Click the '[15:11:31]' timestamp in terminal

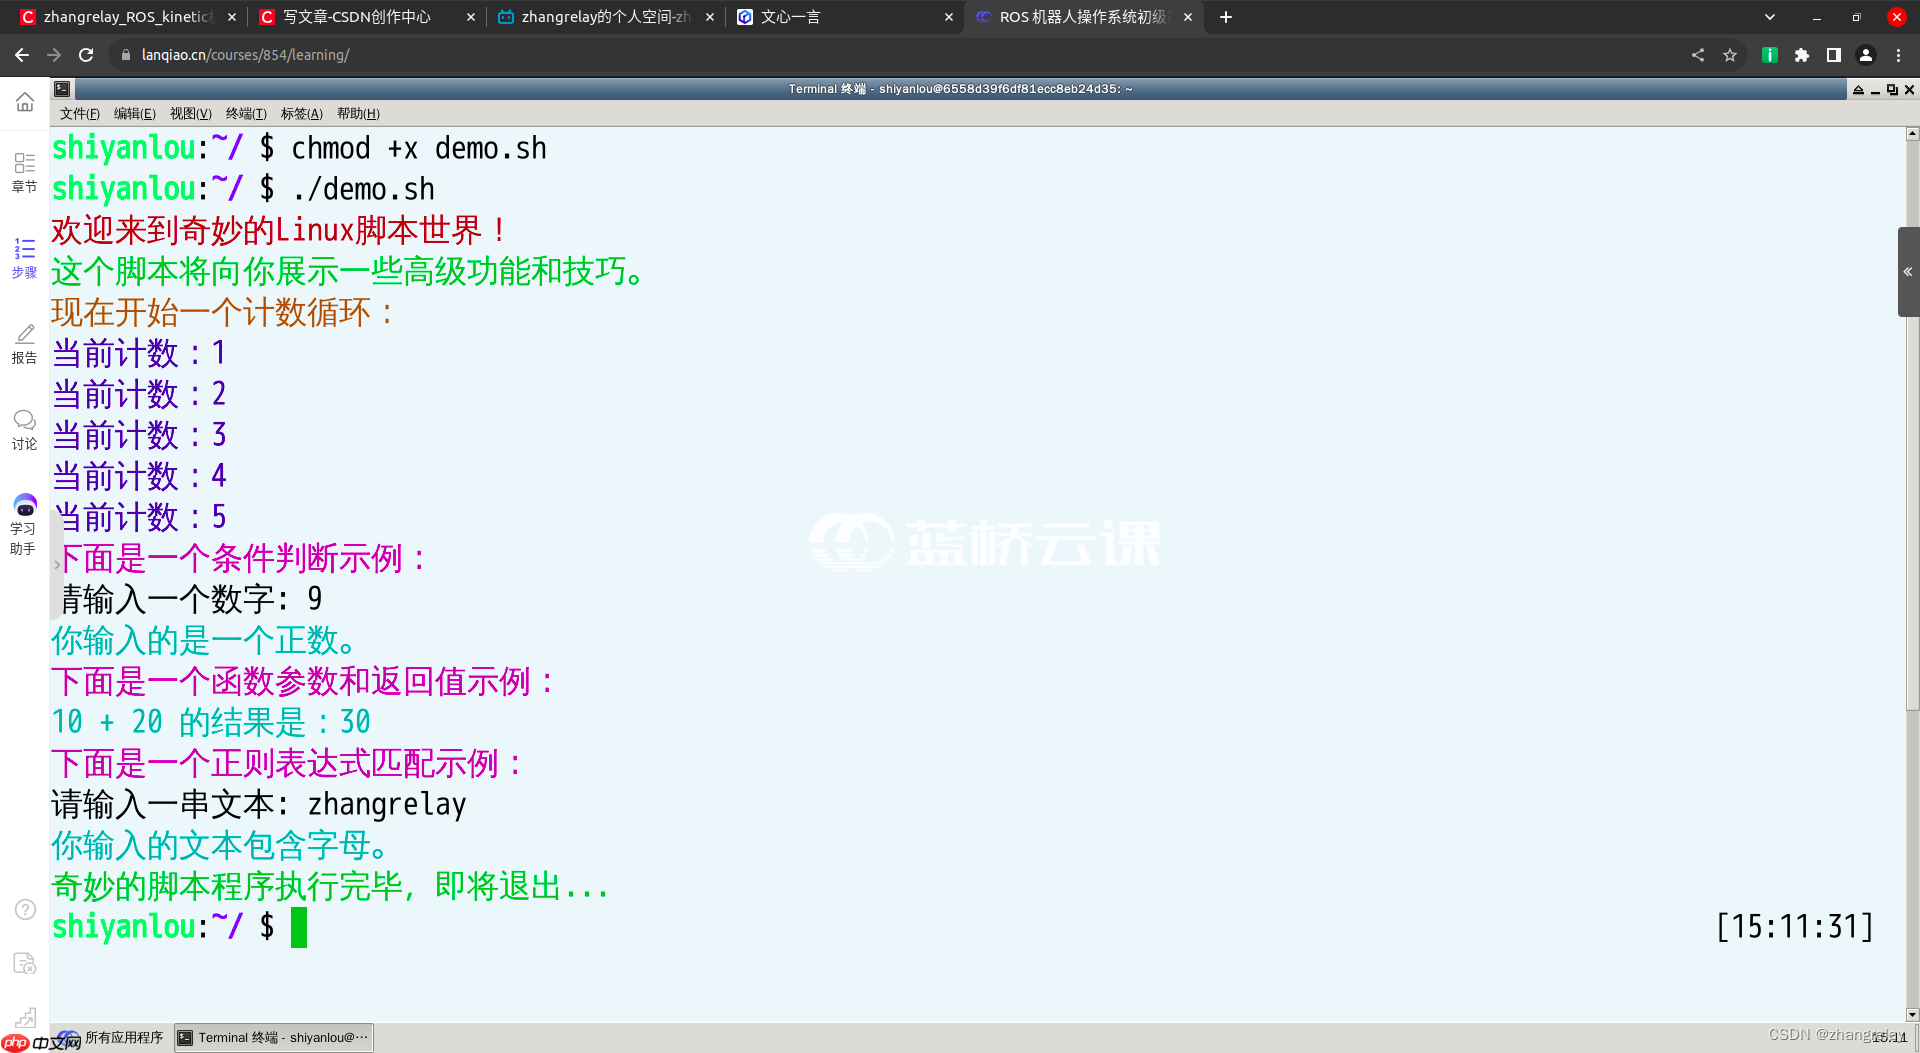click(x=1795, y=927)
